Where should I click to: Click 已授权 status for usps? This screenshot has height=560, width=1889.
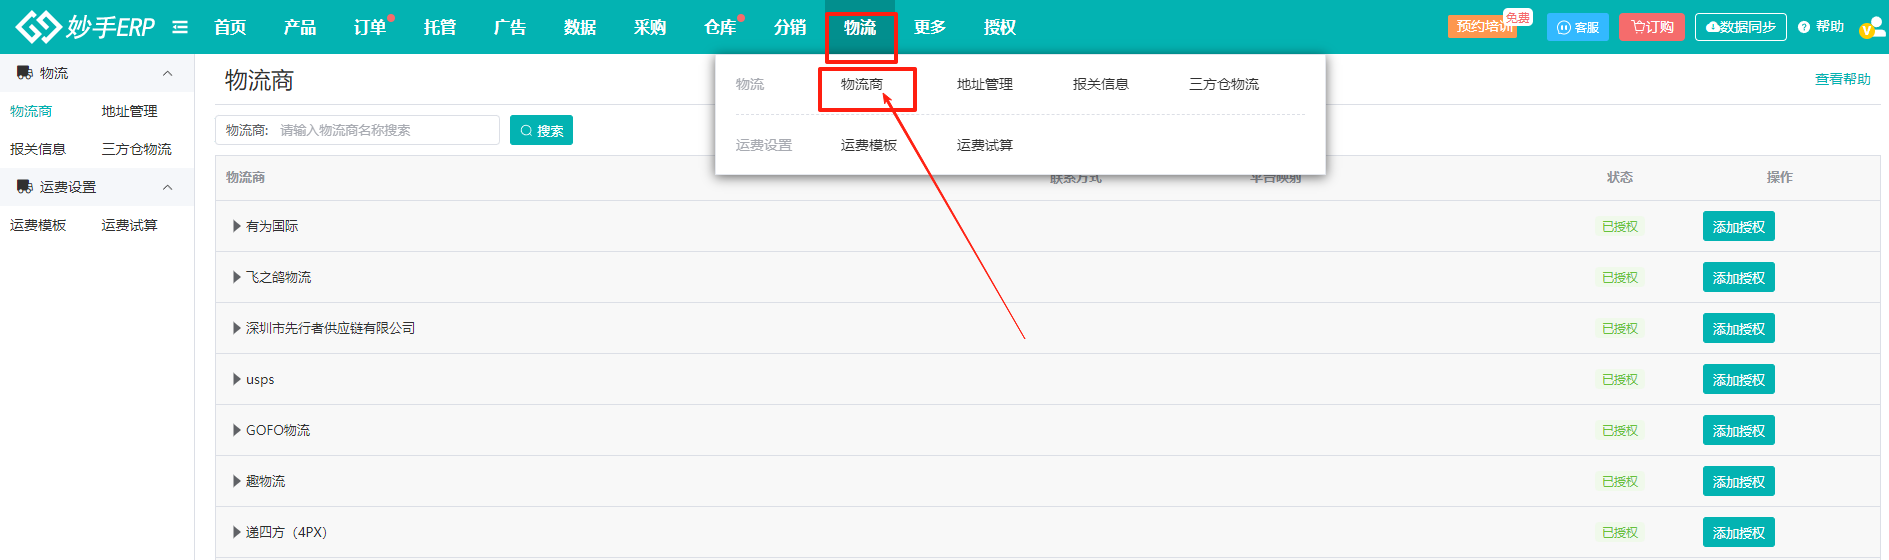(x=1620, y=379)
